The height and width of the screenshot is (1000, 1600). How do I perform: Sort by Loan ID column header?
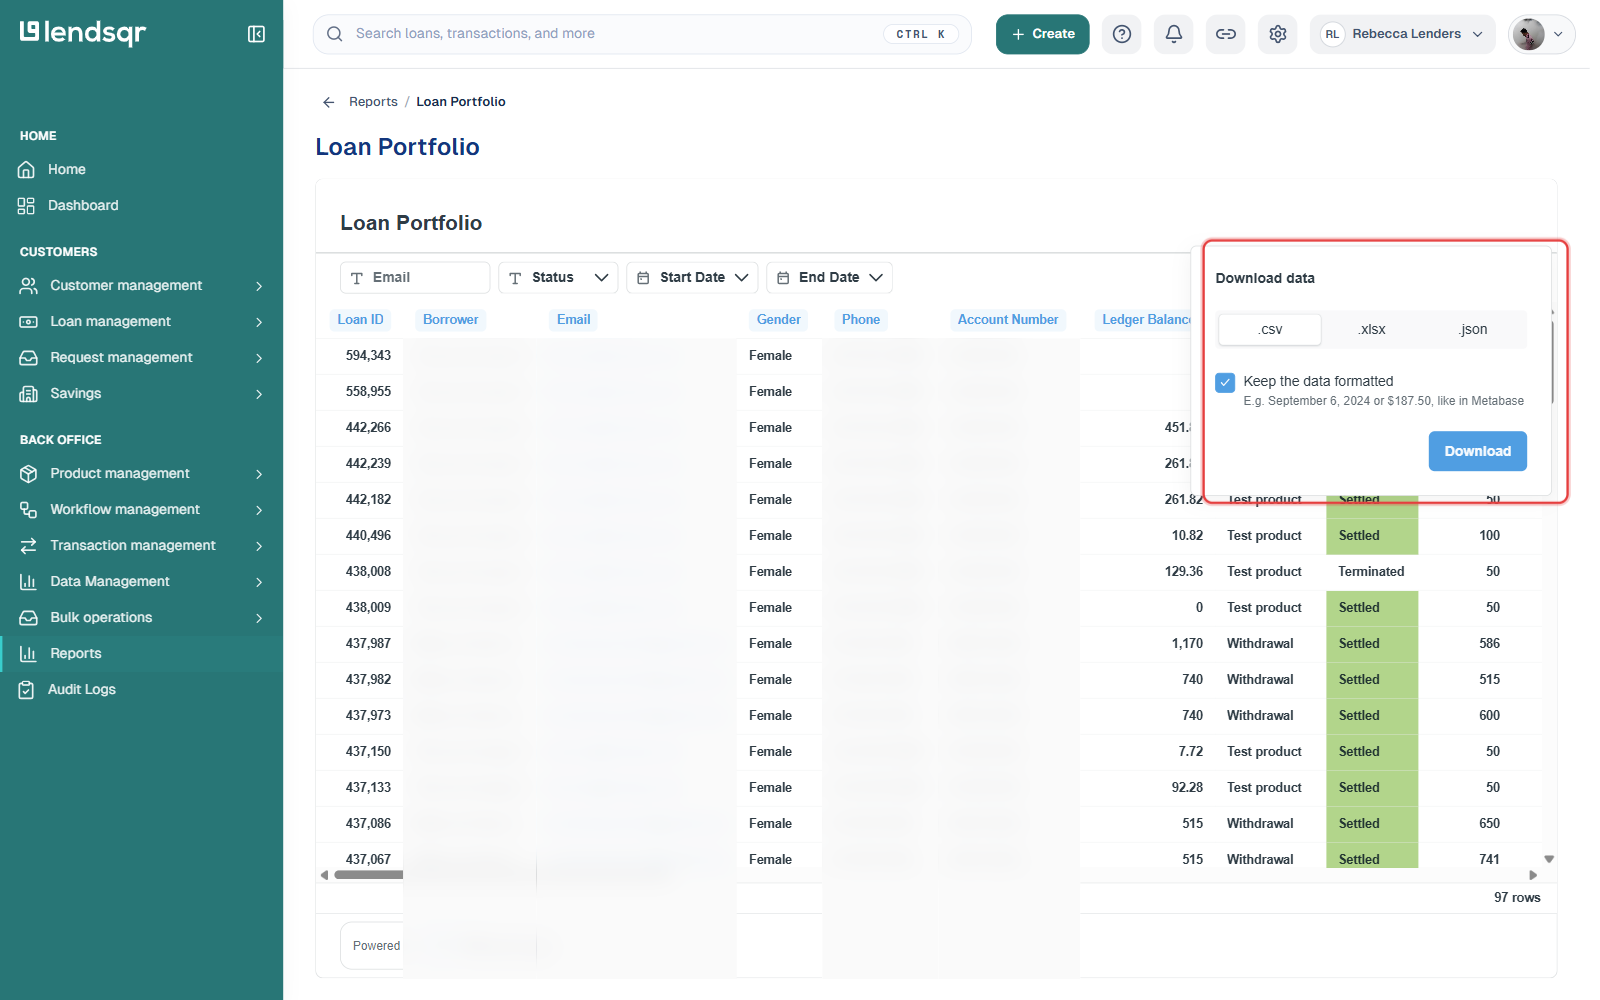360,320
